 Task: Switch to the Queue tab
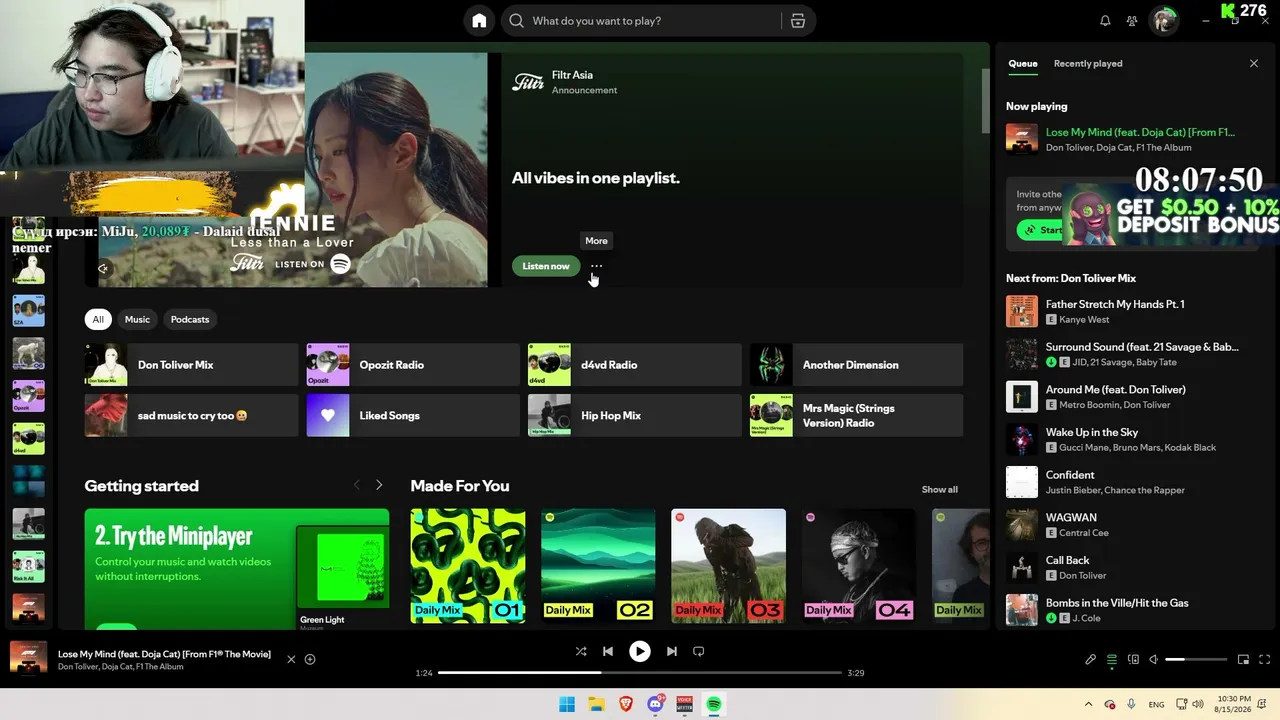tap(1023, 64)
